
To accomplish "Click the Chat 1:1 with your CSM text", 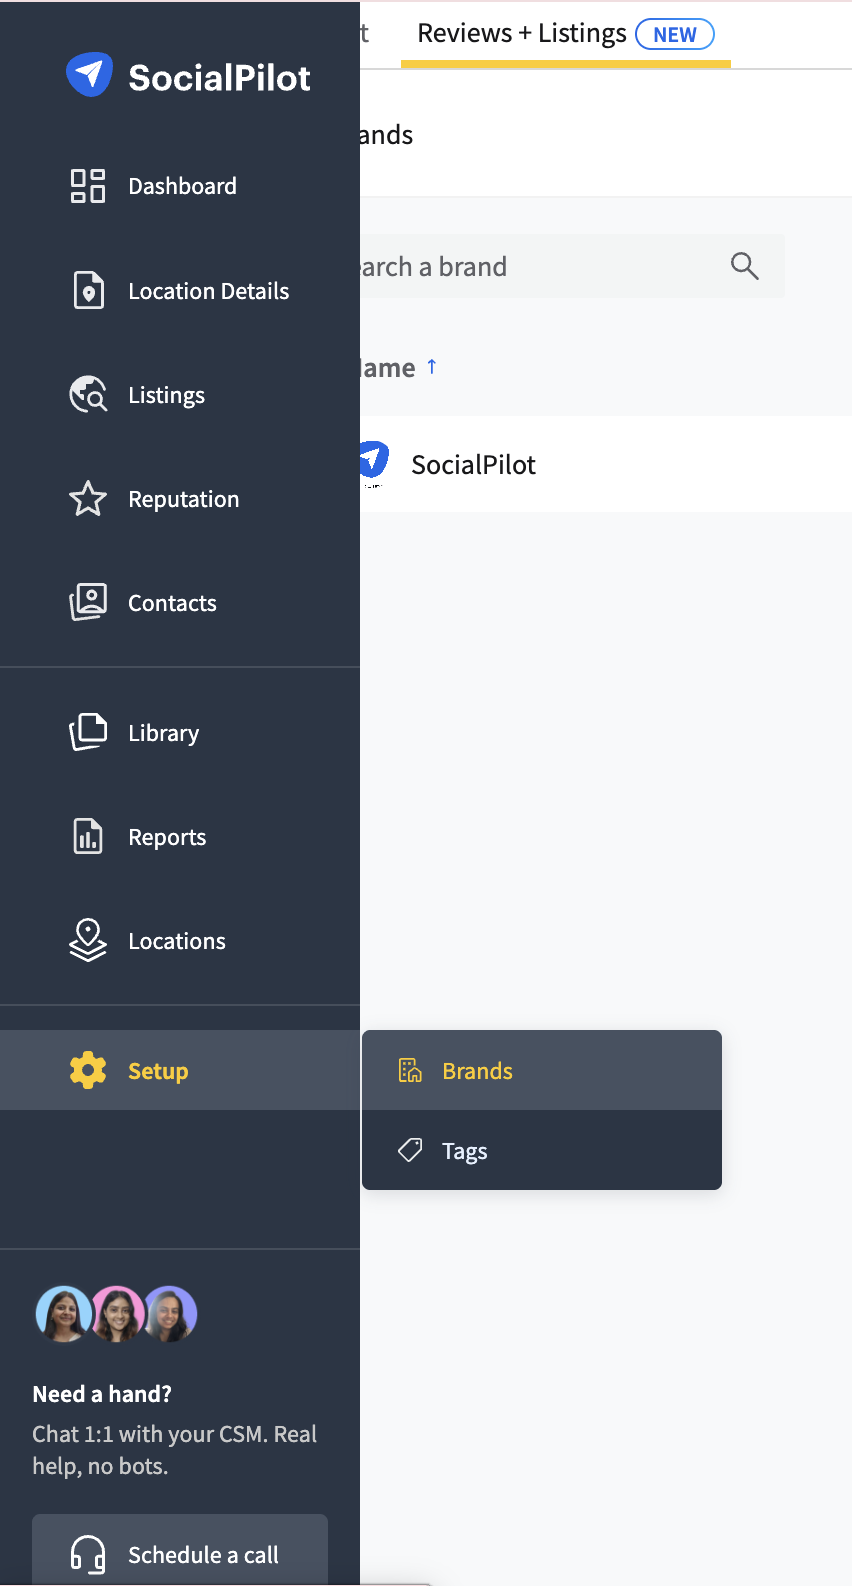I will click(x=174, y=1450).
